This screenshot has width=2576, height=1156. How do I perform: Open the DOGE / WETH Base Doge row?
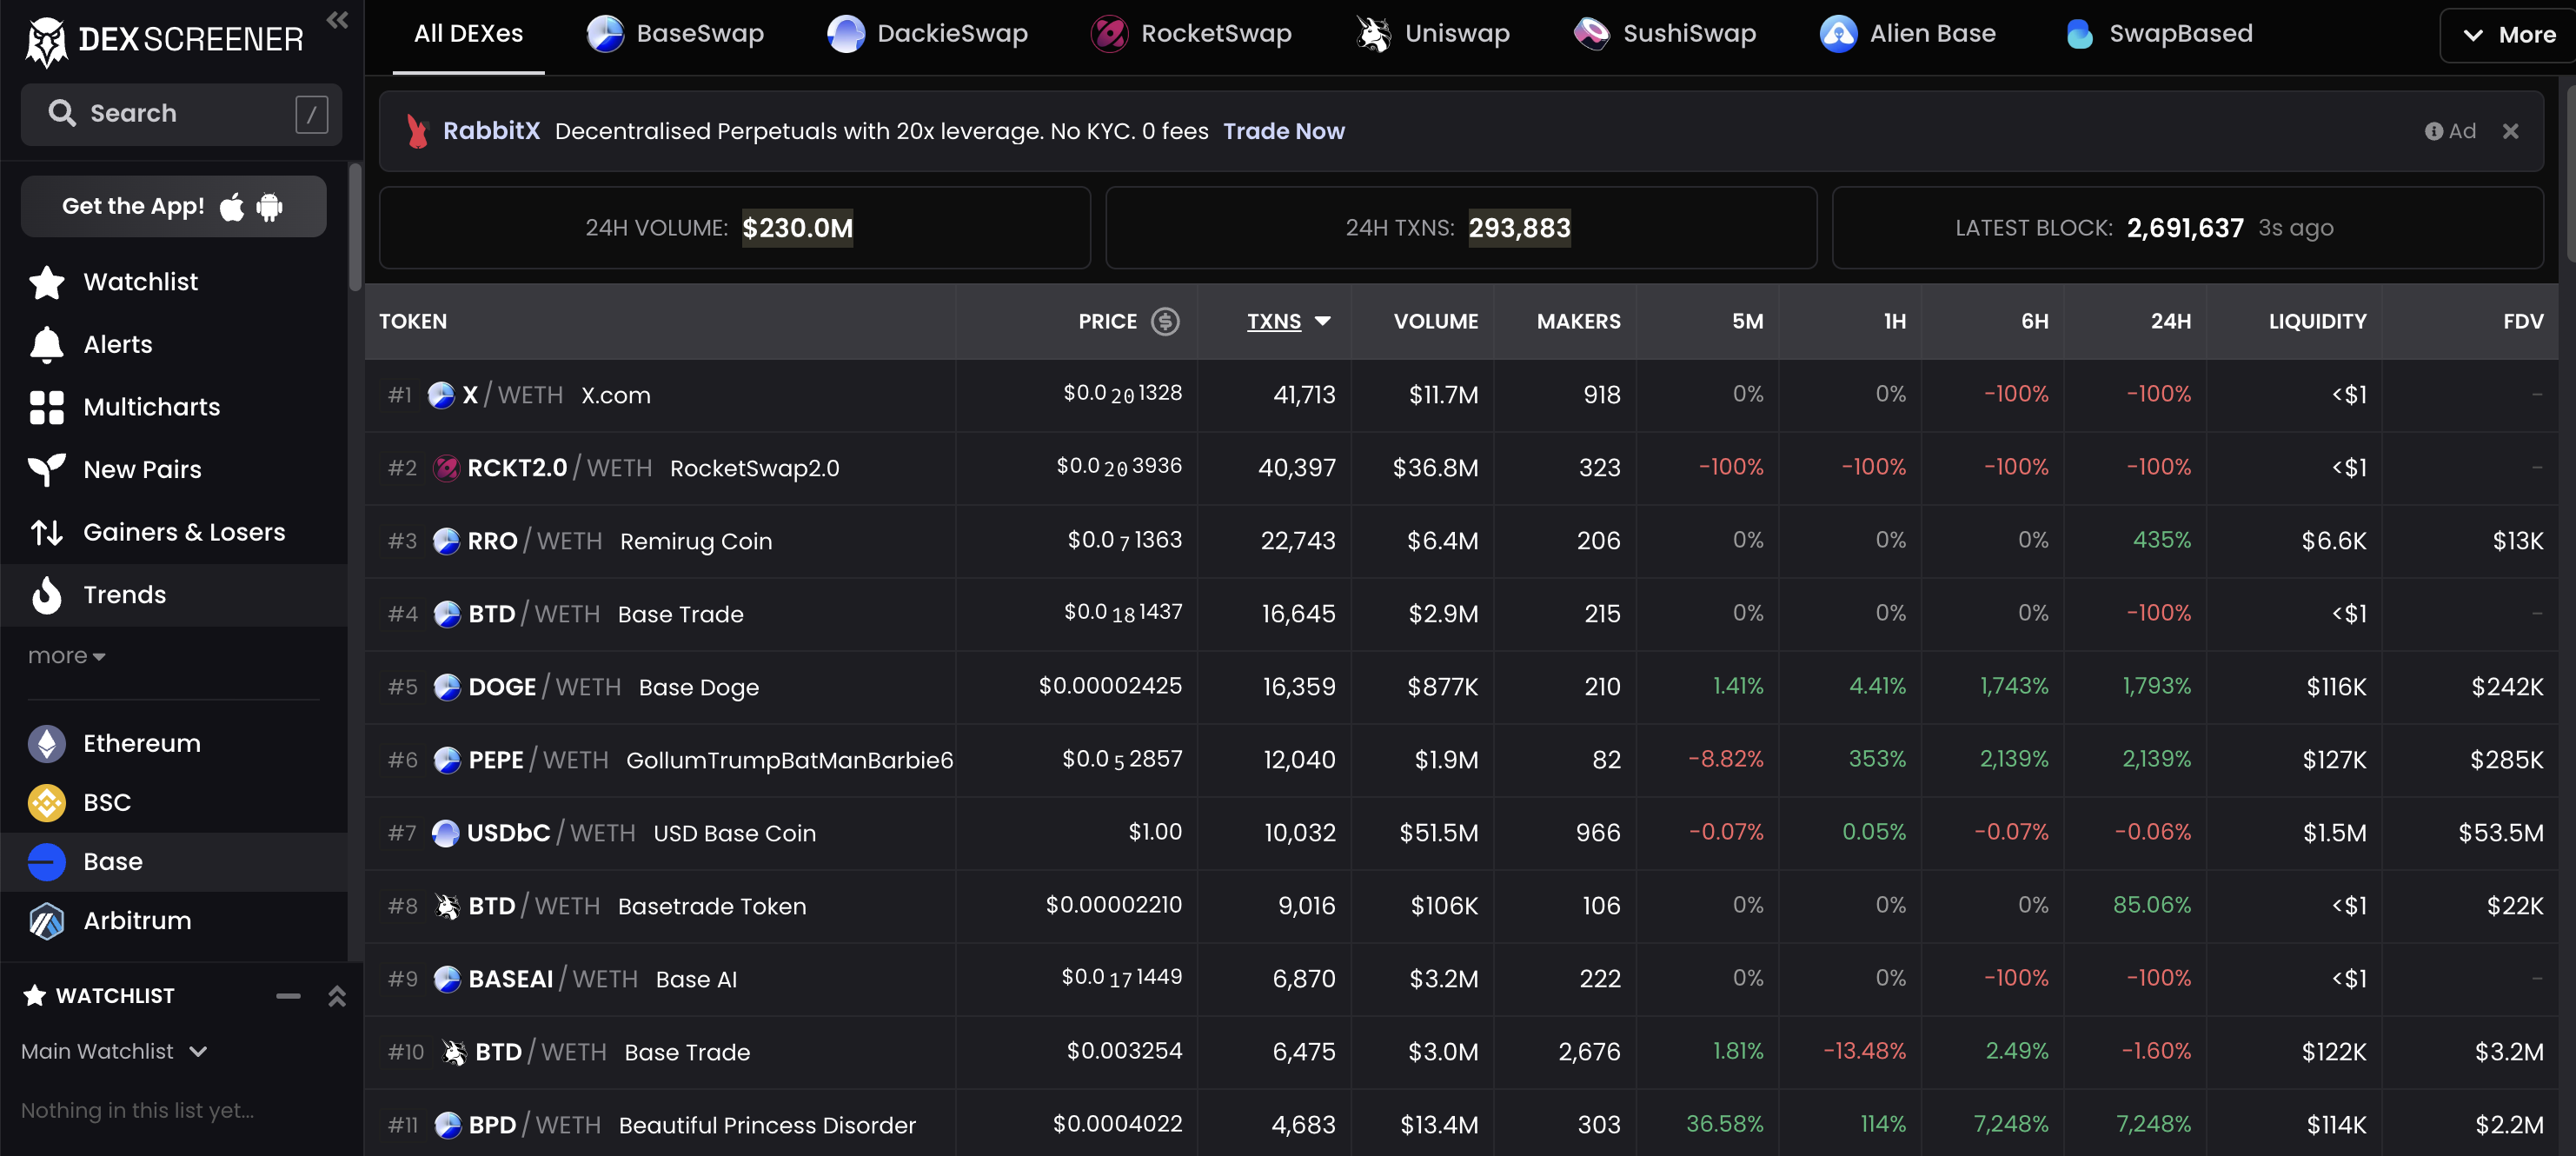point(1460,687)
